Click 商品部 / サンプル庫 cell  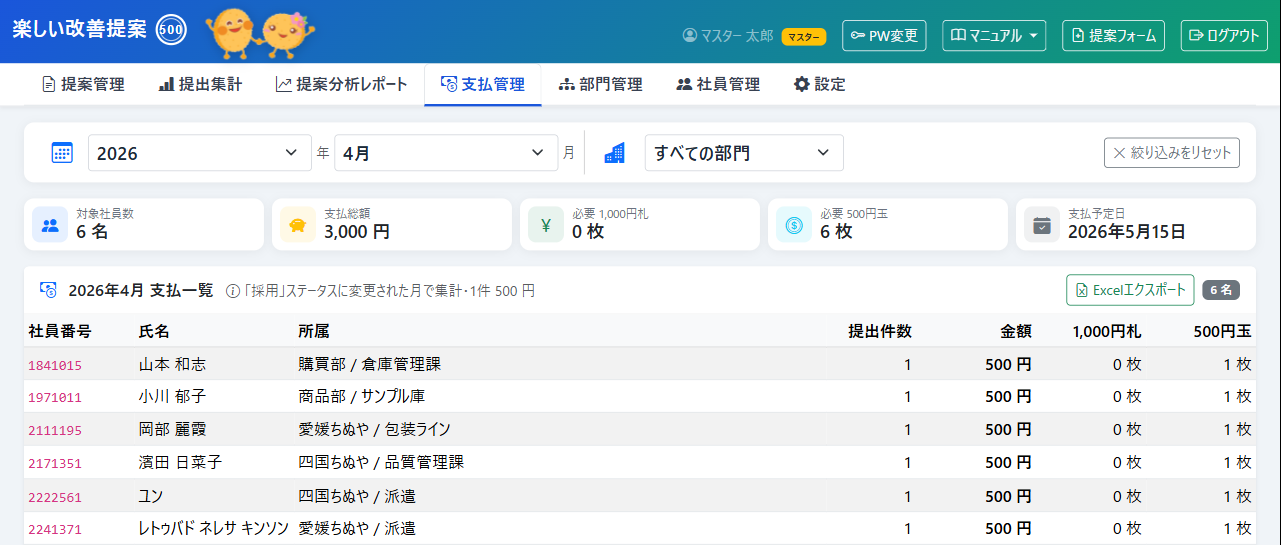[361, 397]
